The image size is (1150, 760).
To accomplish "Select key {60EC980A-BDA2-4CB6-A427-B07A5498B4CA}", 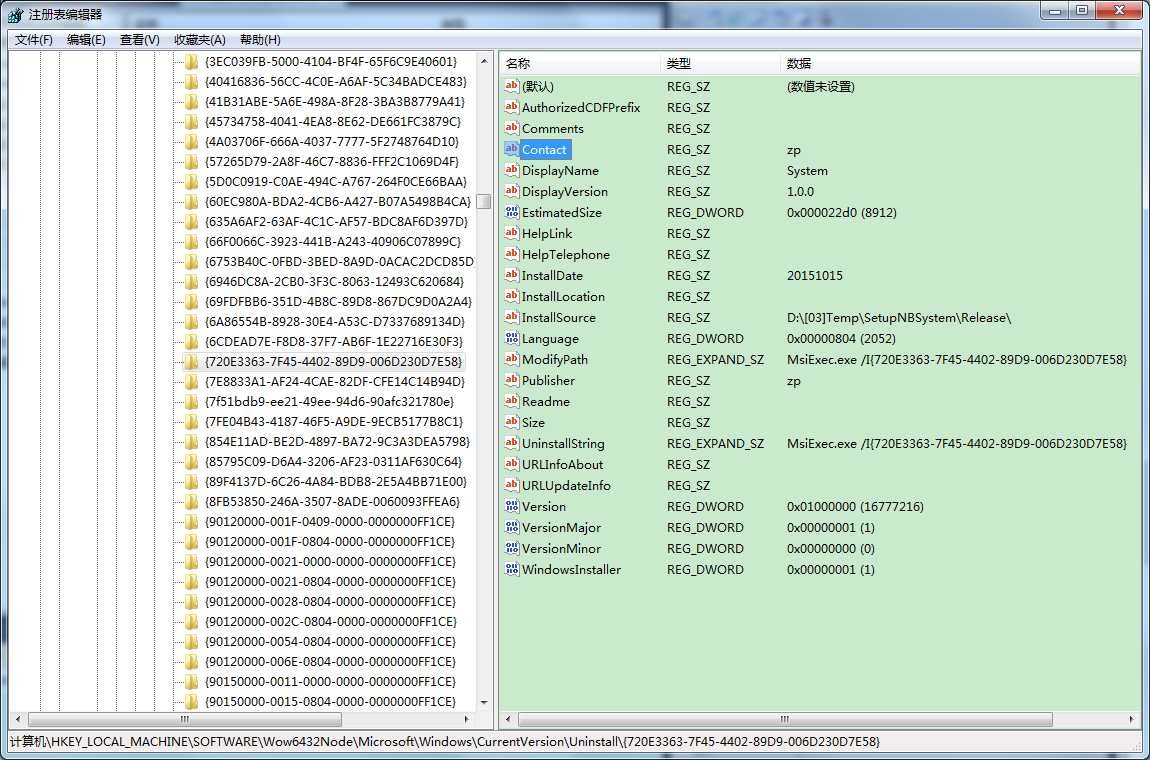I will coord(338,201).
